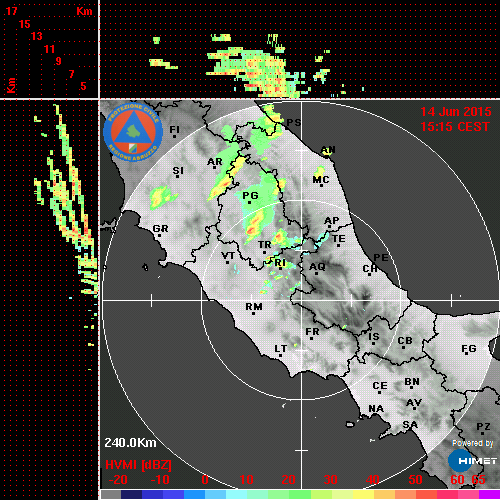The height and width of the screenshot is (500, 500).
Task: Click the HIMET logo
Action: tap(473, 461)
